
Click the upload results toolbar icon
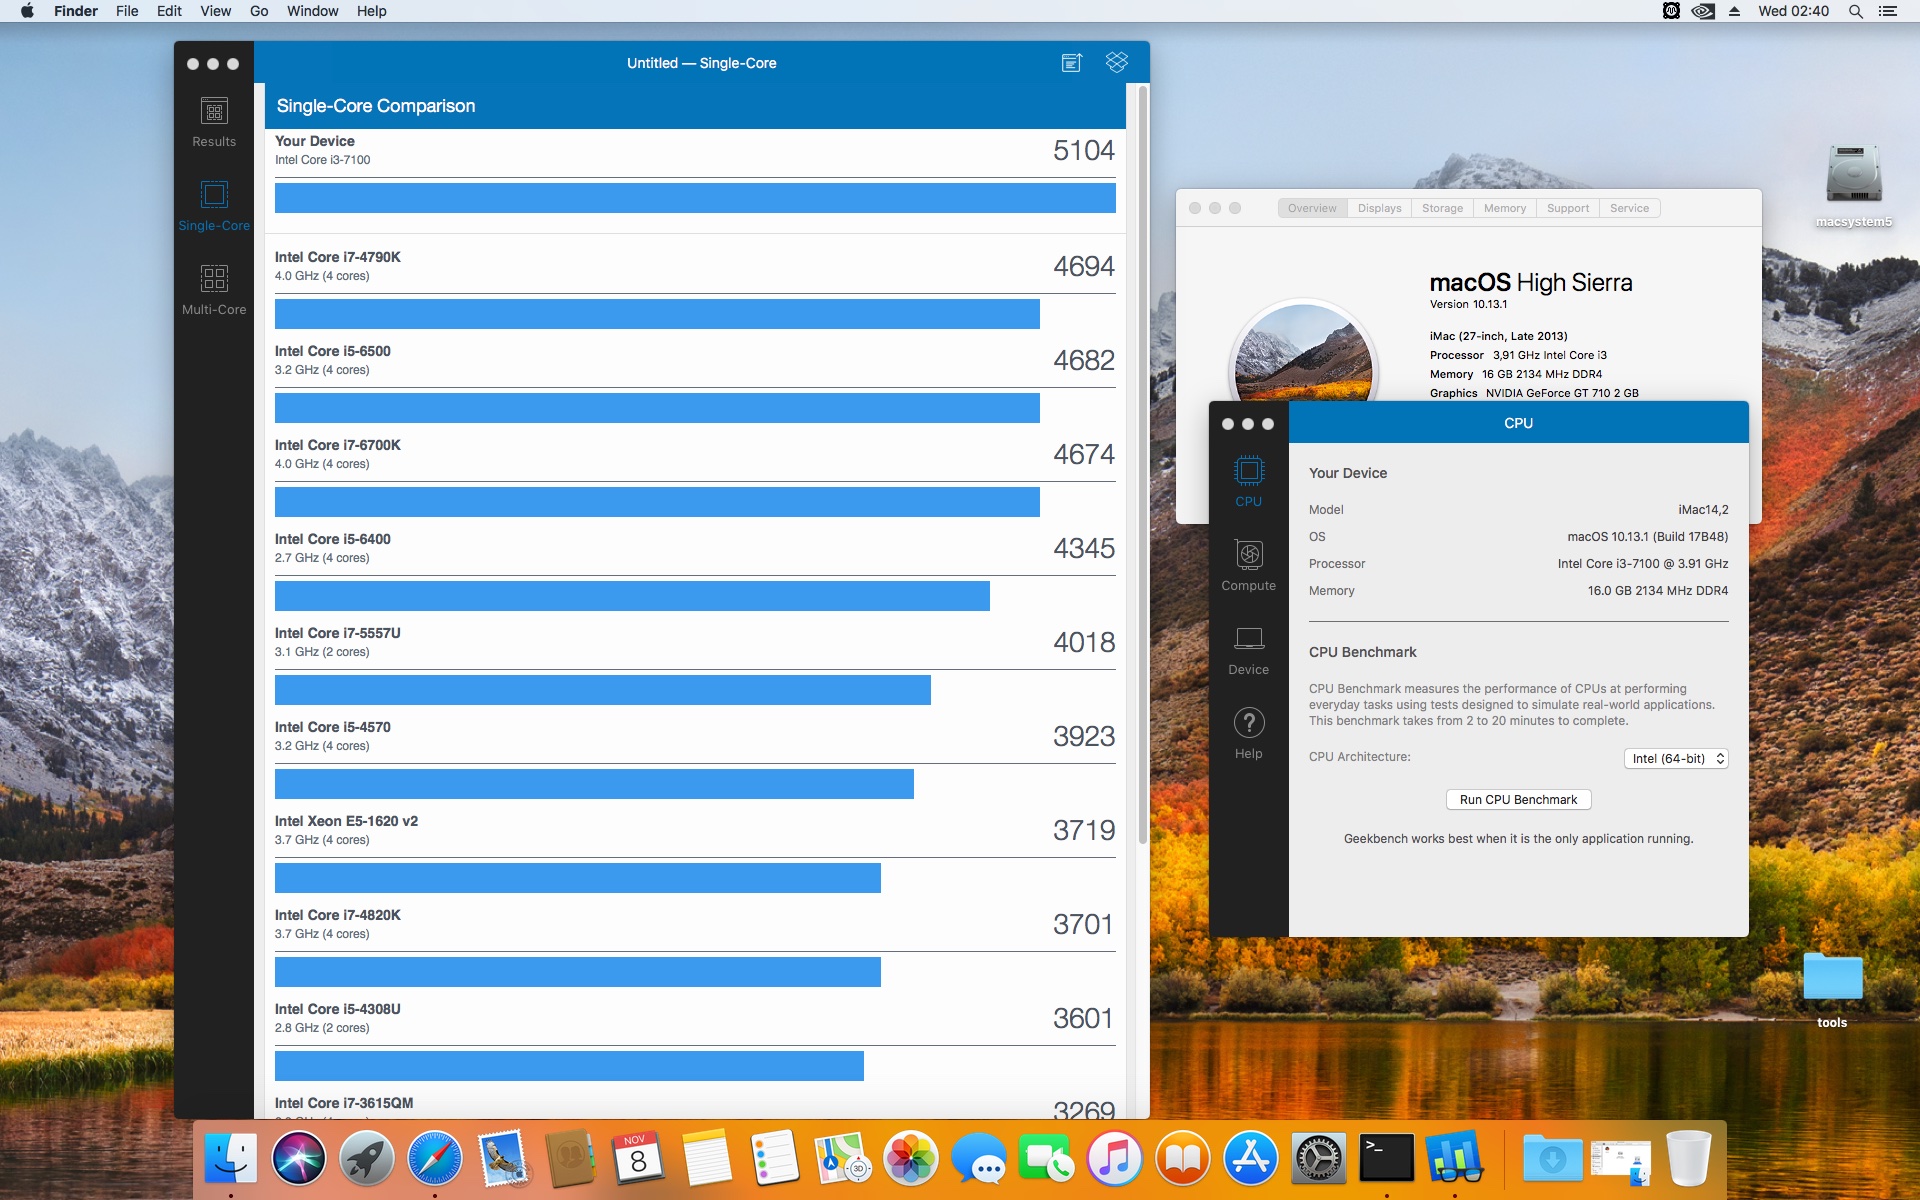(x=1071, y=63)
